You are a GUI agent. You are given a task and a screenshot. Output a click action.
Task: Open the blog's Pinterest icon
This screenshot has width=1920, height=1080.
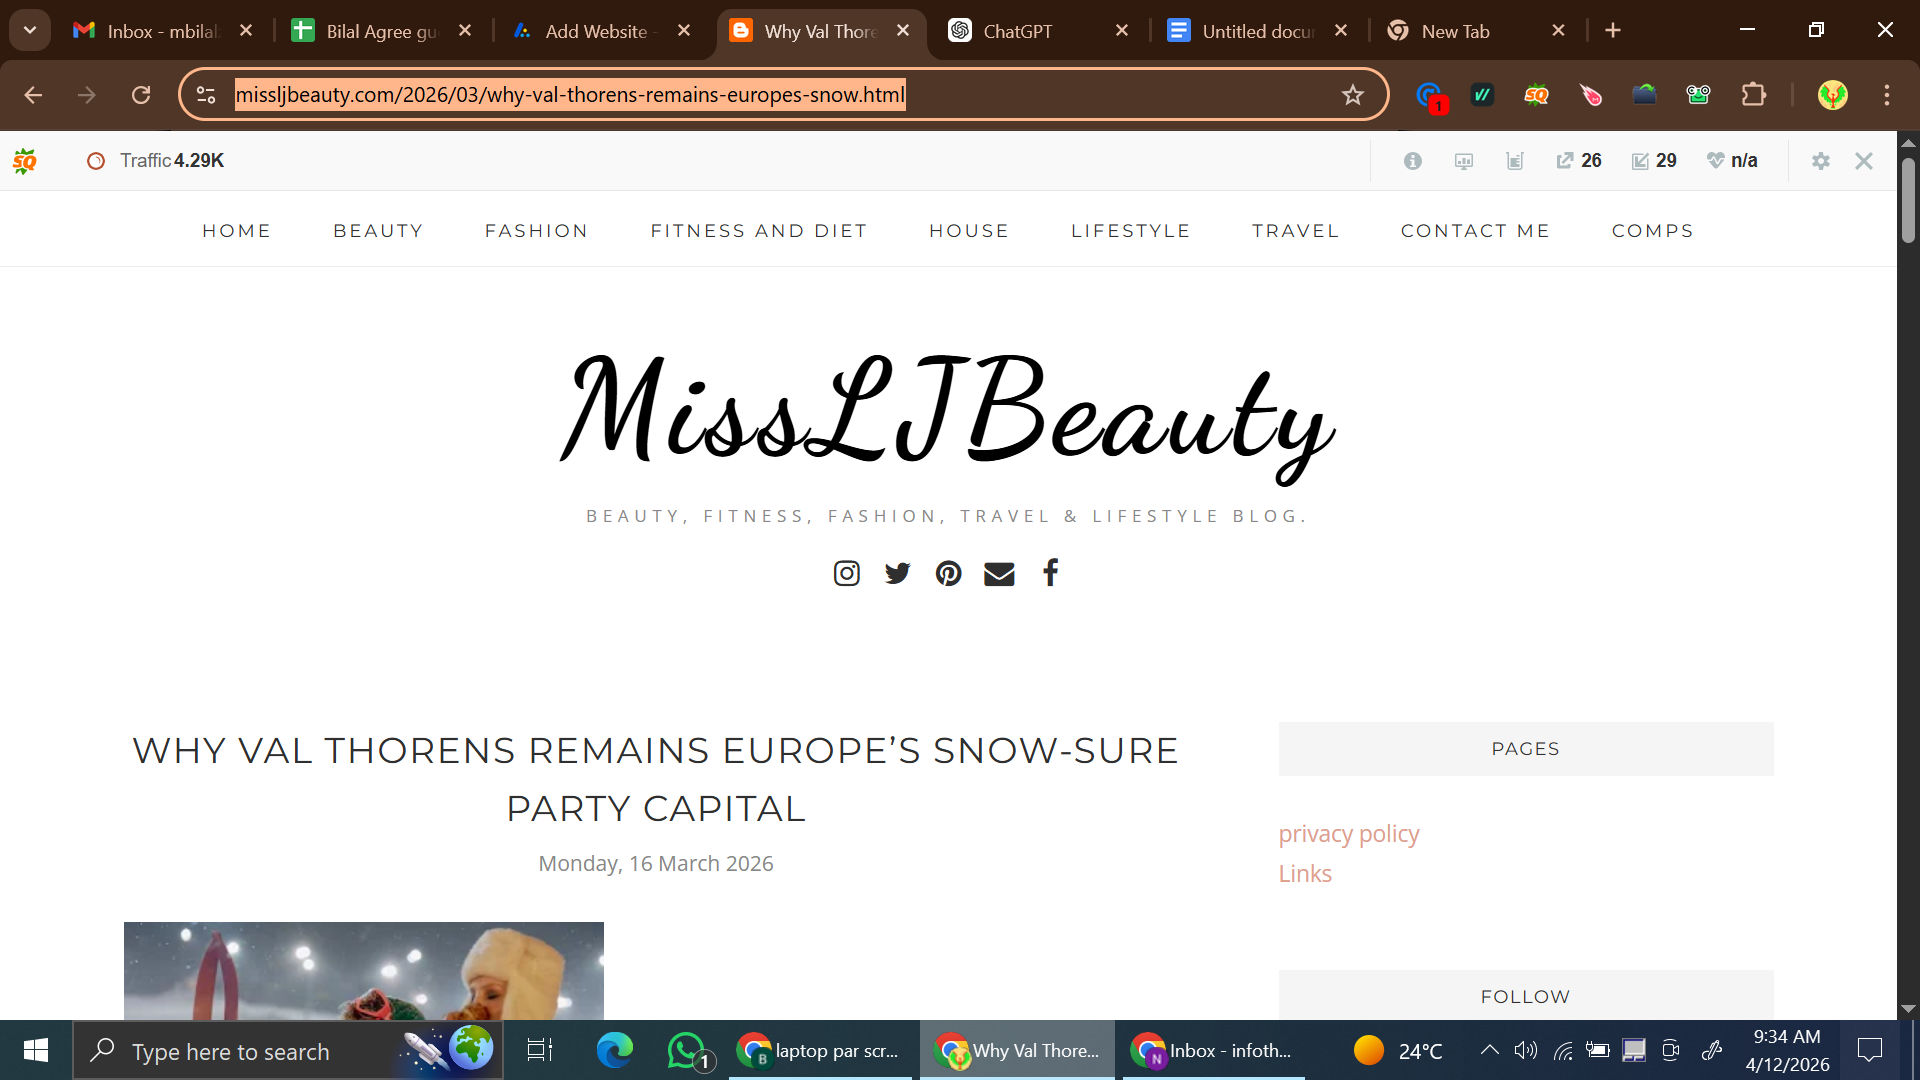coord(948,573)
